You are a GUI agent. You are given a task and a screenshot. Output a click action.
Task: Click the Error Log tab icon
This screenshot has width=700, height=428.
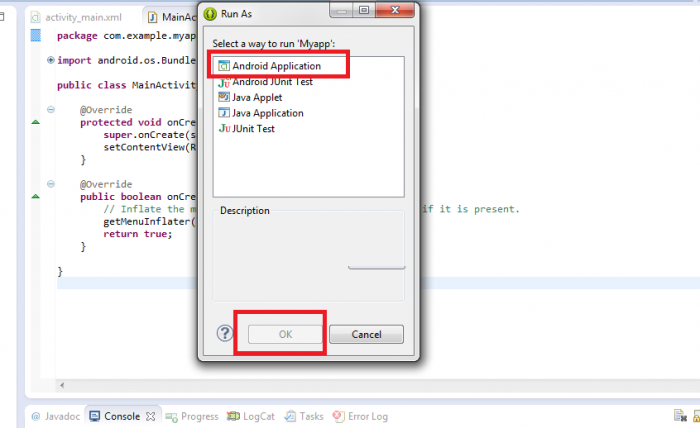pos(338,416)
